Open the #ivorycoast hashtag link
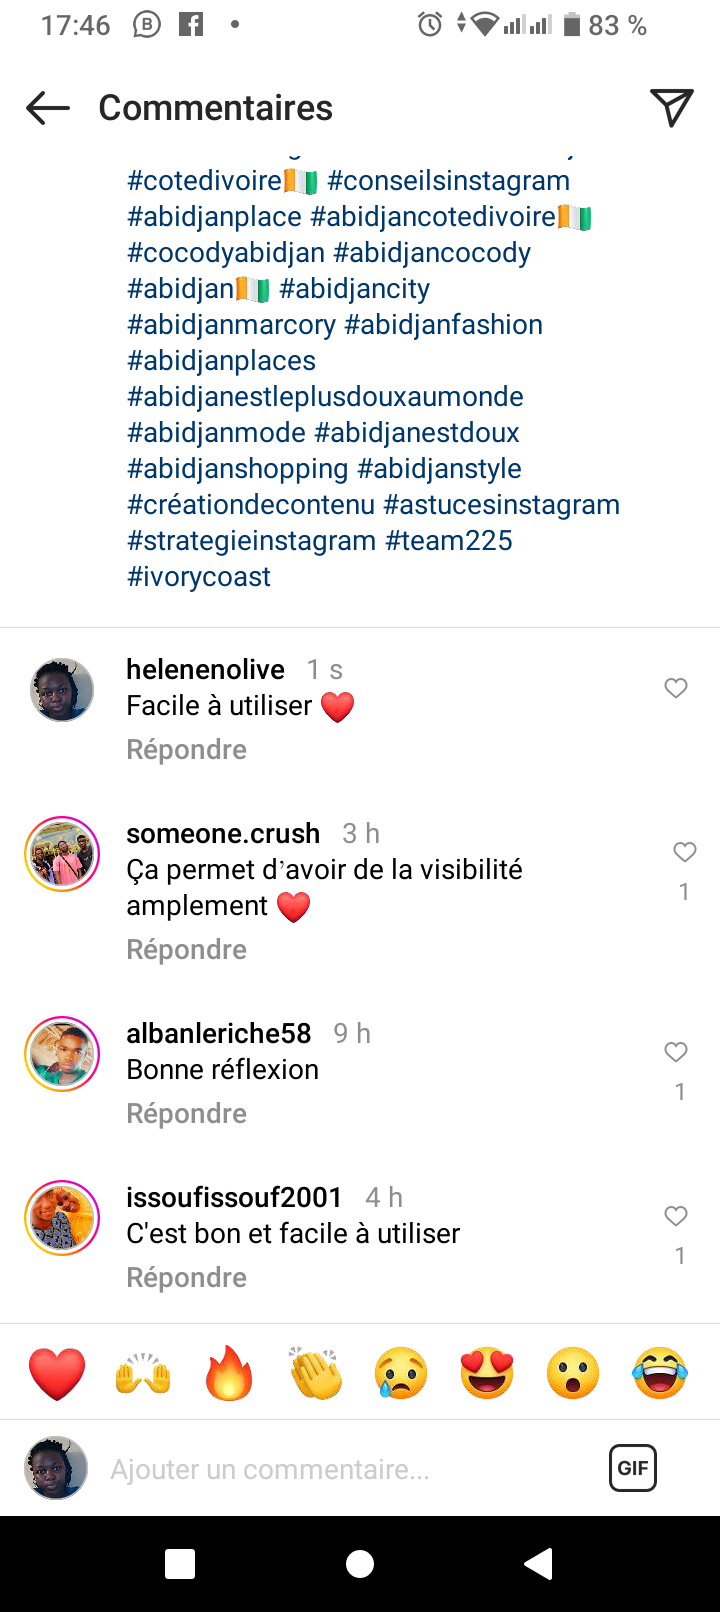This screenshot has height=1612, width=720. click(199, 577)
